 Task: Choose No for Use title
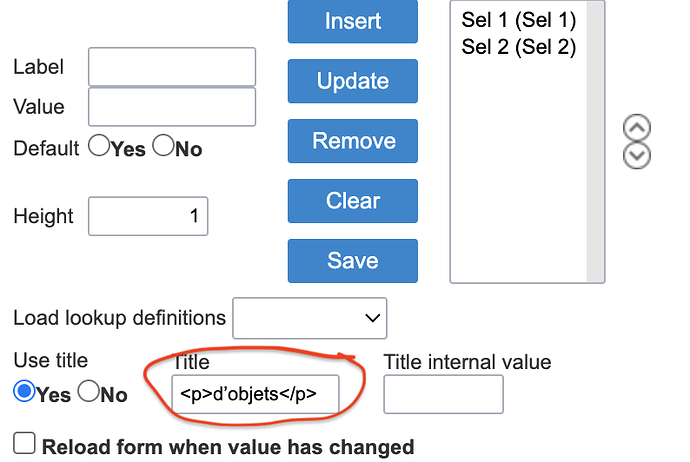88,391
